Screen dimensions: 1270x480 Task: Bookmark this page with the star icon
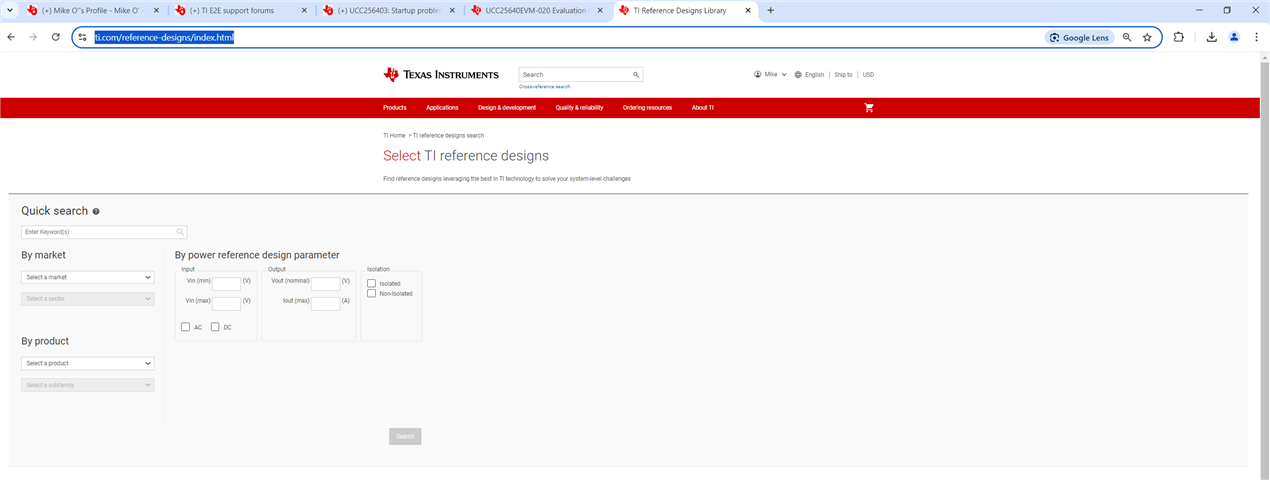[x=1147, y=37]
